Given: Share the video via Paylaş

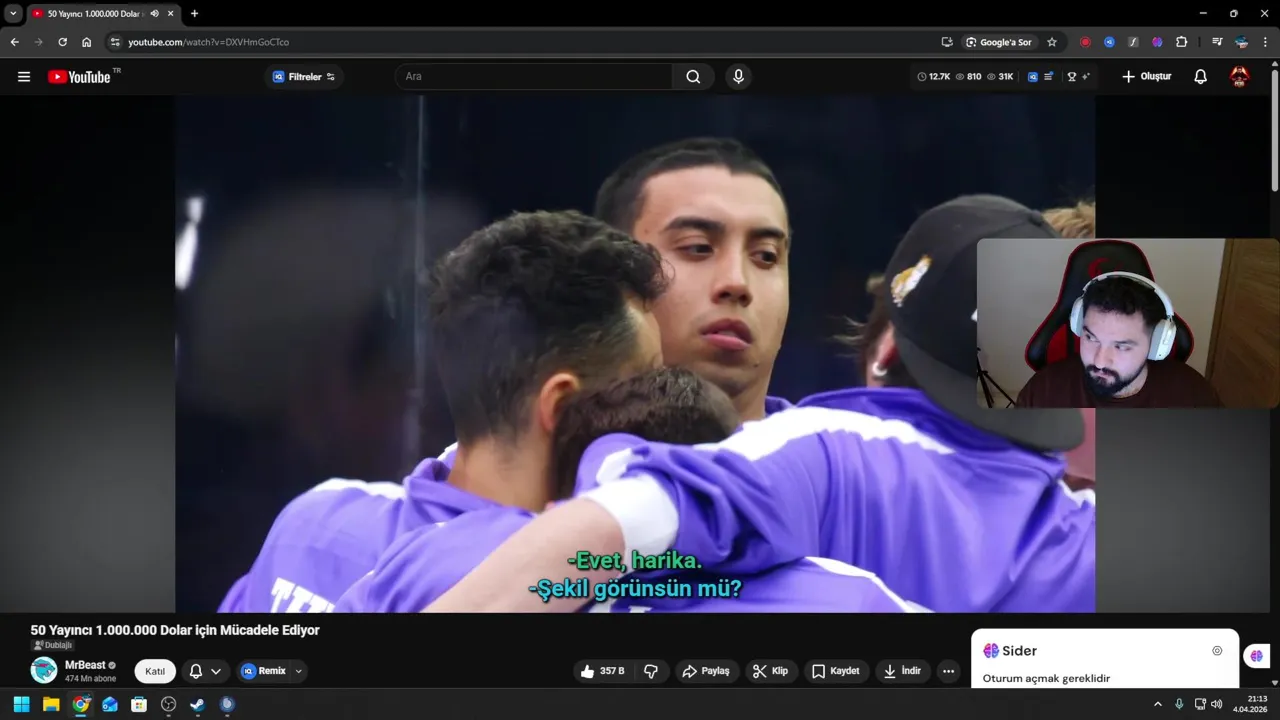Looking at the screenshot, I should [706, 671].
